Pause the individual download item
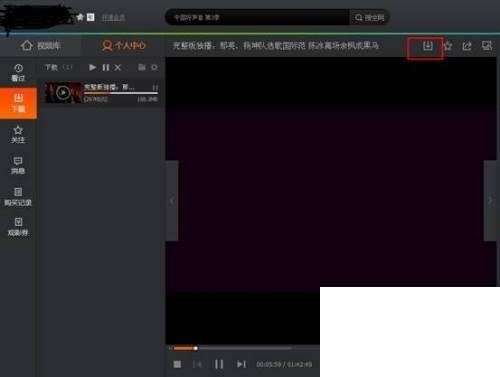Image resolution: width=500 pixels, height=377 pixels. tap(155, 87)
